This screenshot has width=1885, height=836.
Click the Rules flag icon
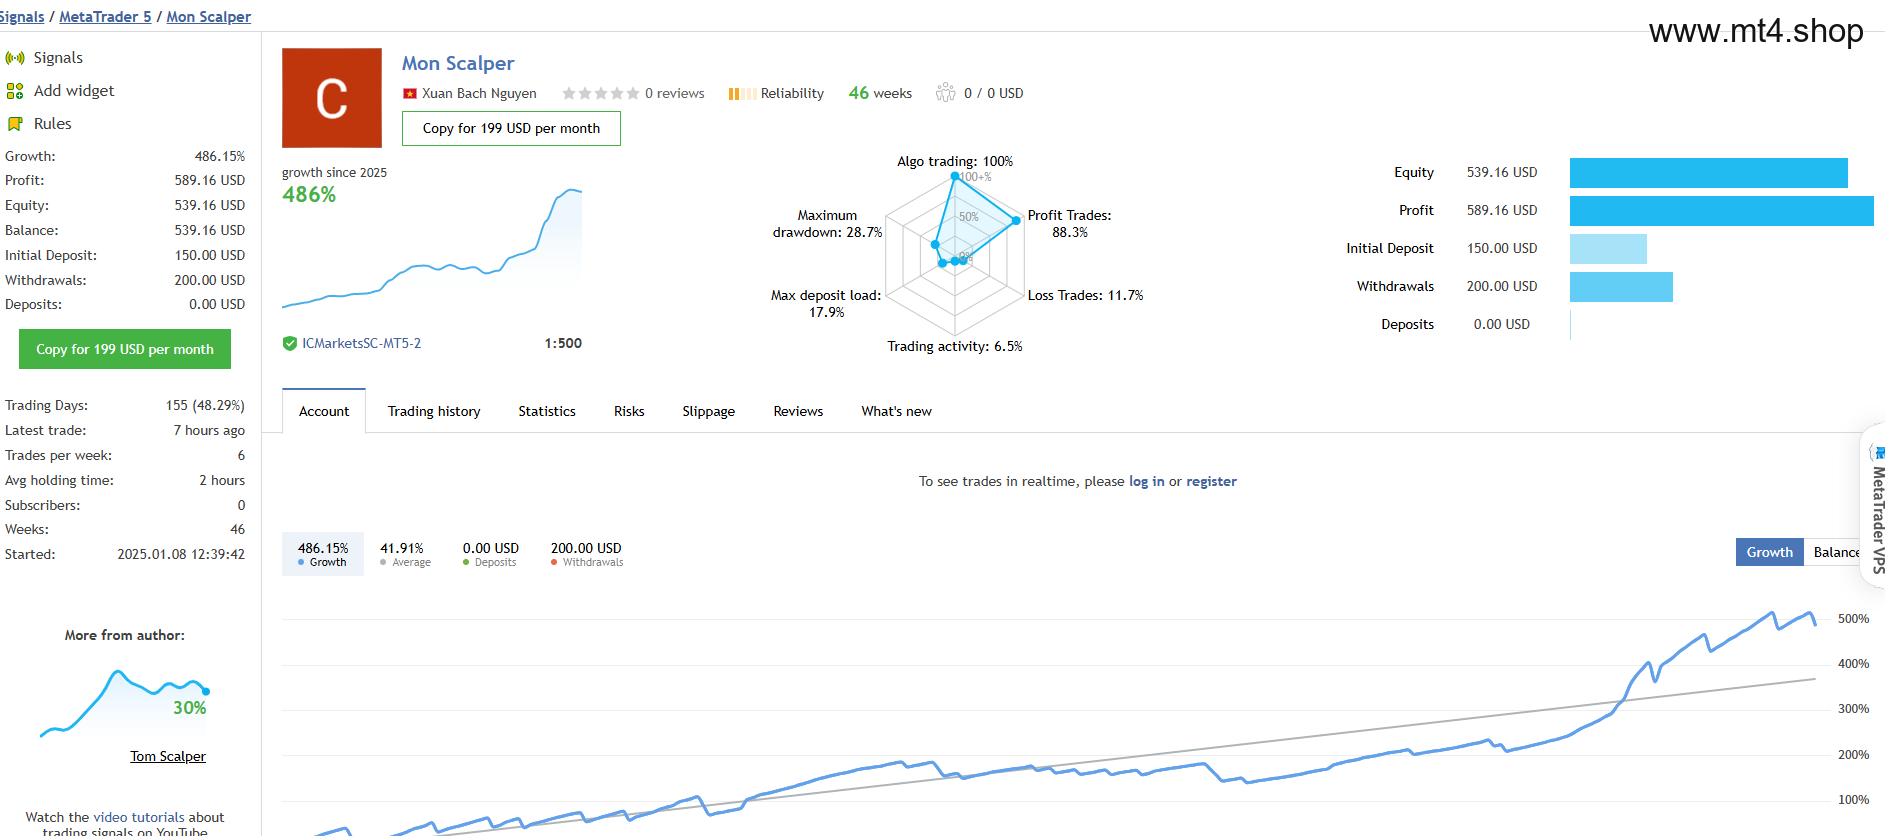(x=15, y=124)
